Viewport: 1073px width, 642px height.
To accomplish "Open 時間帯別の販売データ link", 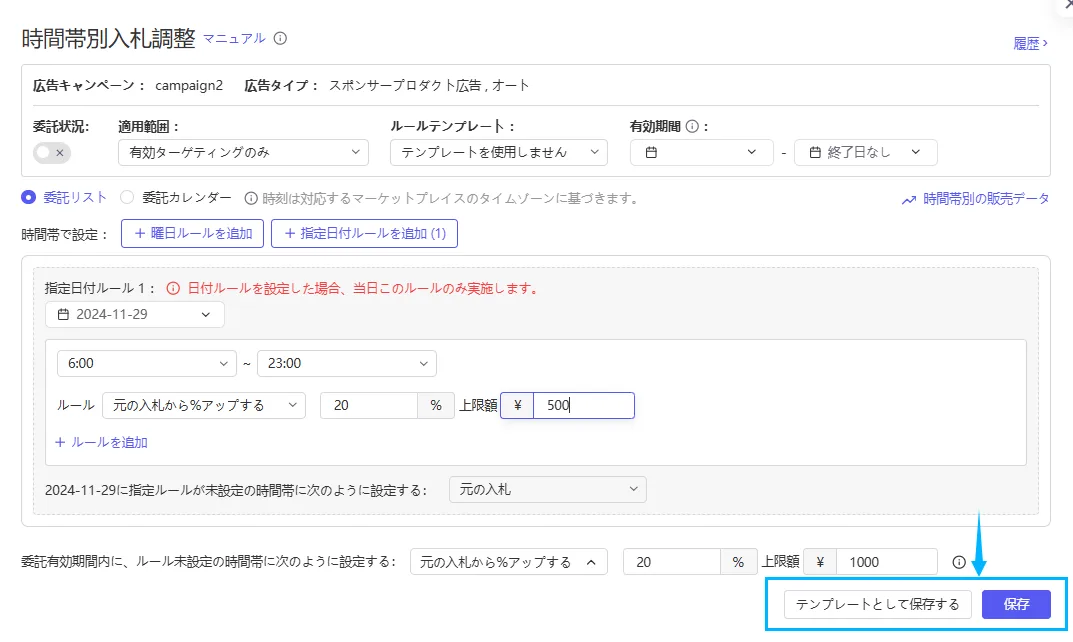I will click(985, 199).
